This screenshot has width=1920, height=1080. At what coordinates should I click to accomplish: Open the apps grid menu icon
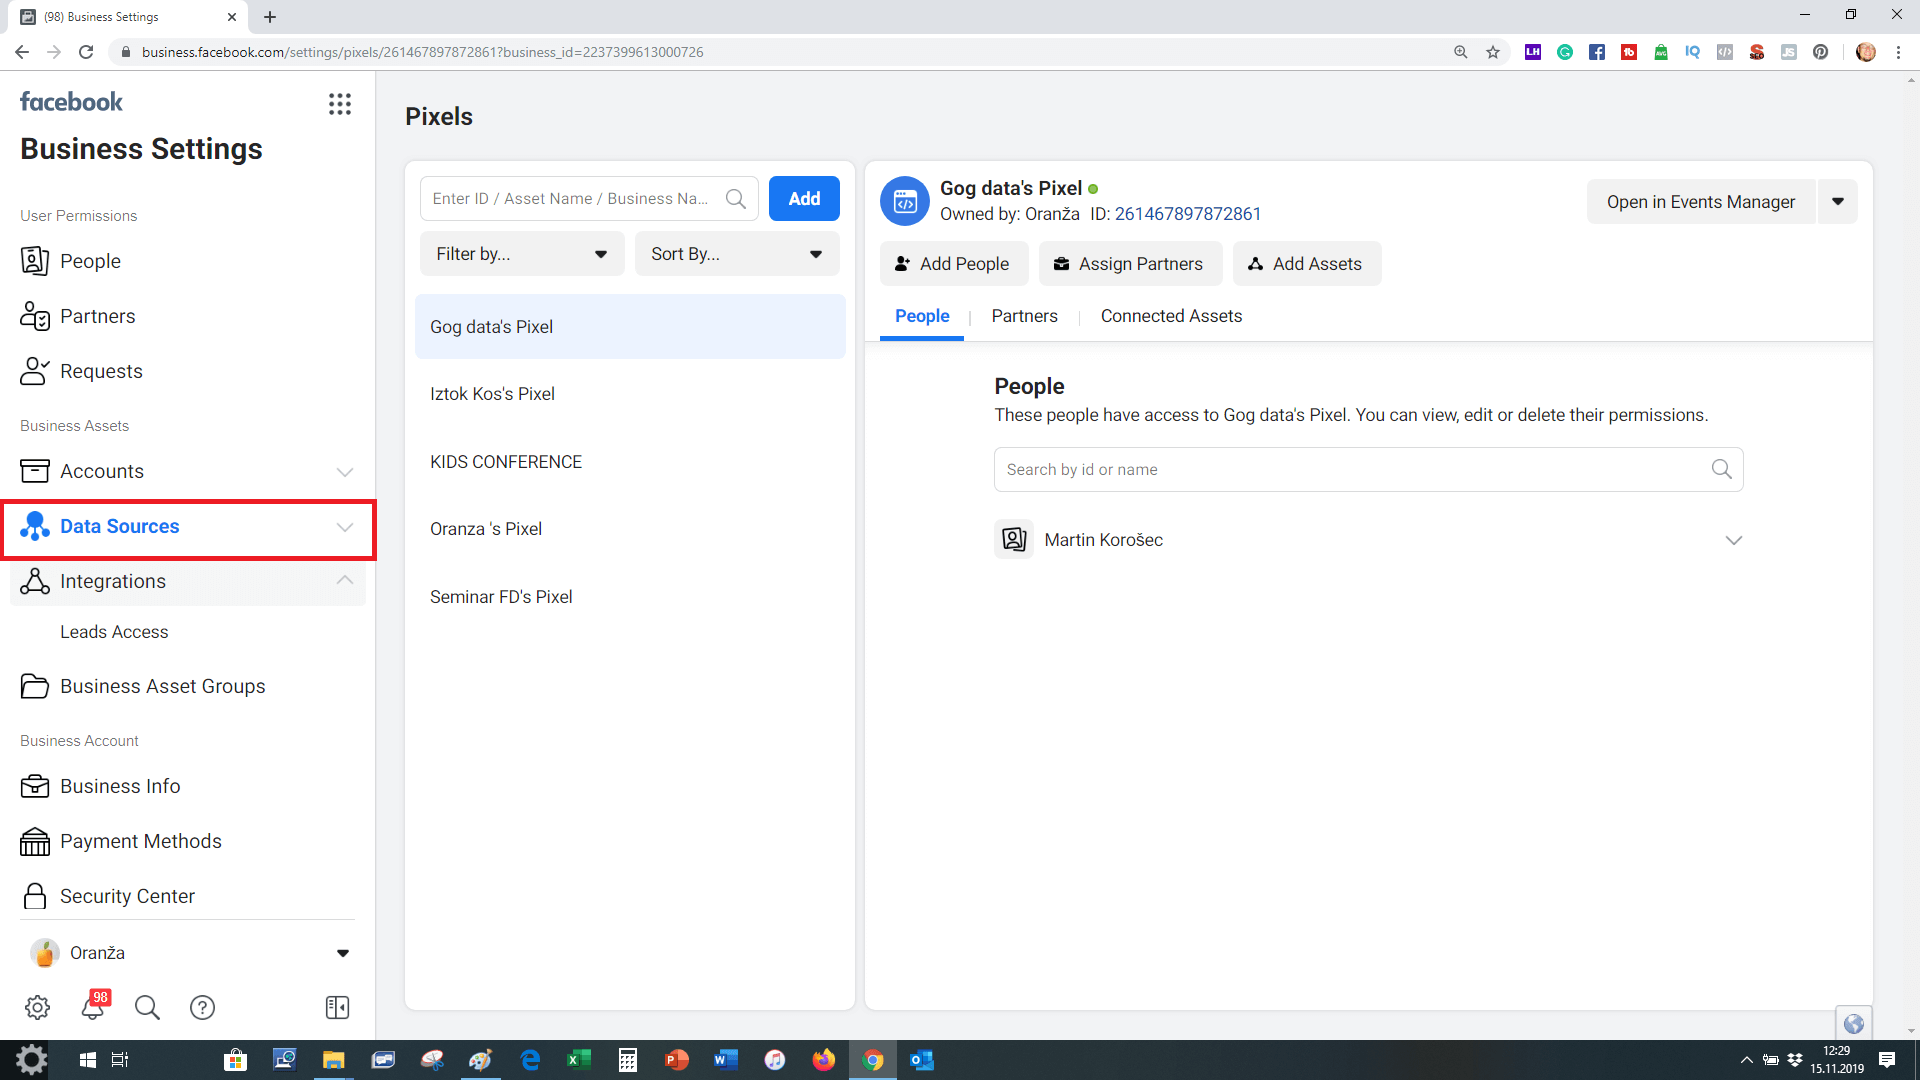coord(340,104)
